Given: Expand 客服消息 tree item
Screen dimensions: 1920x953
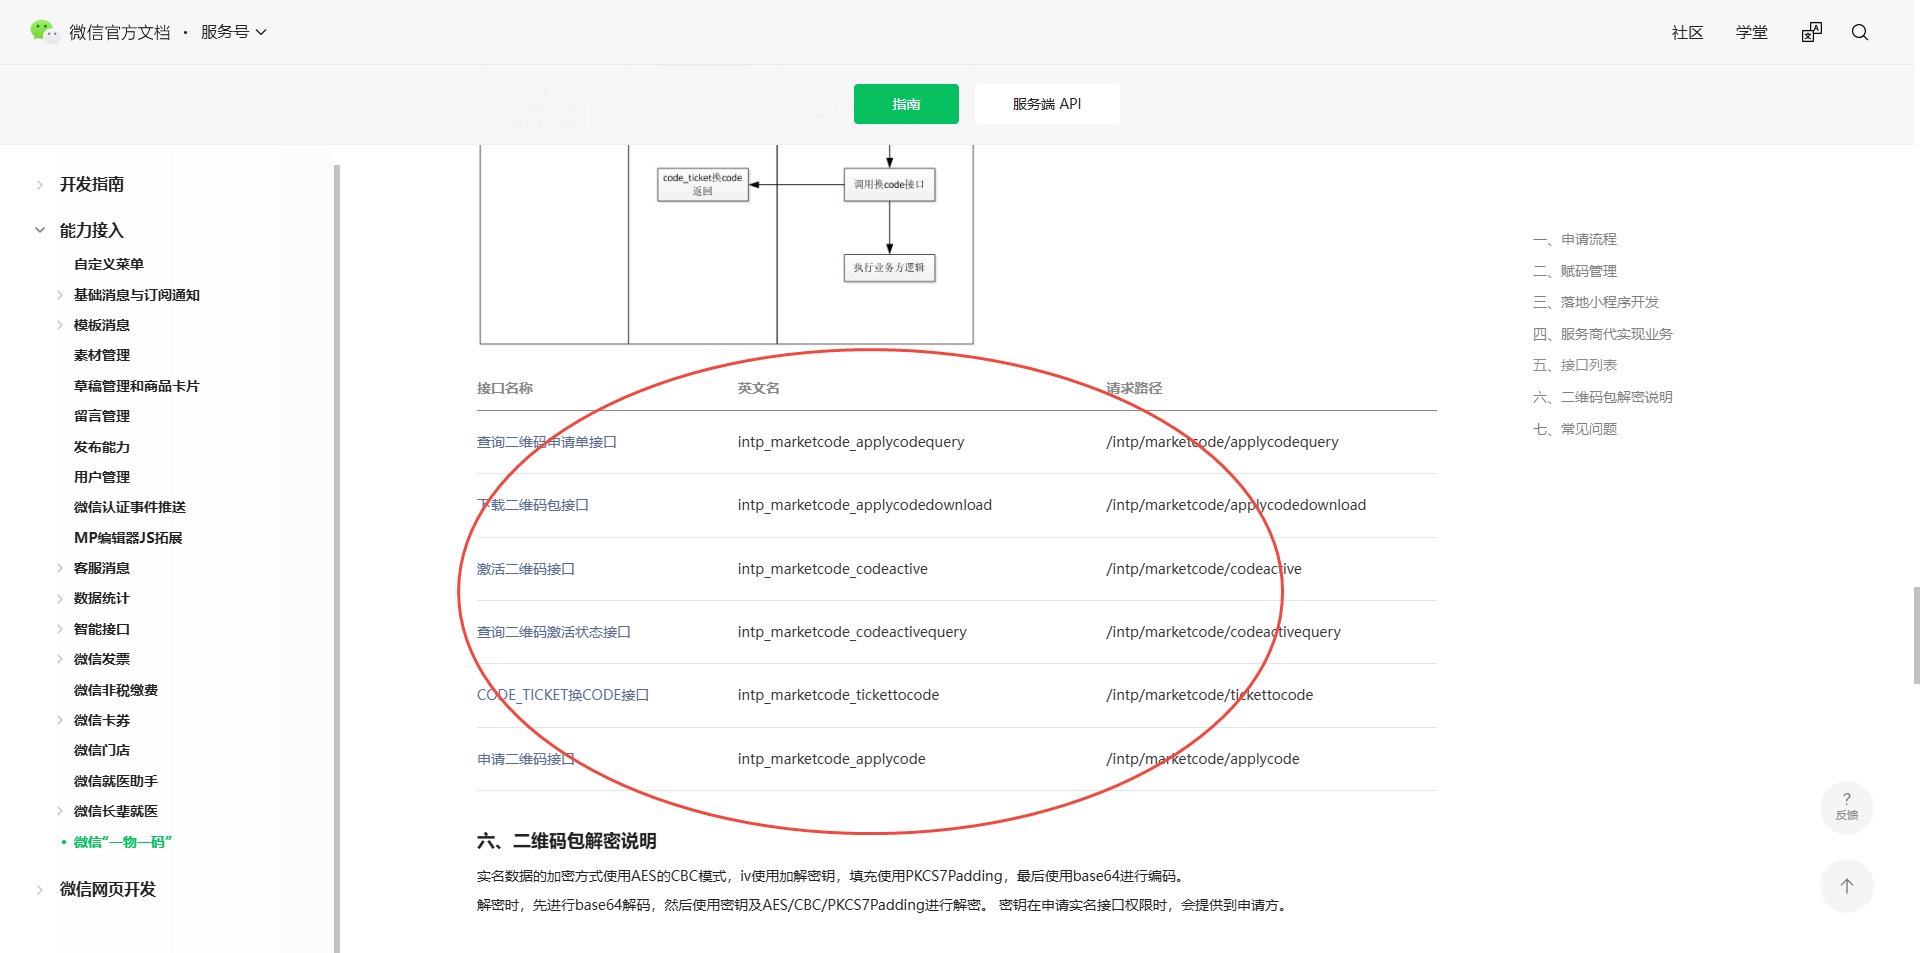Looking at the screenshot, I should coord(60,568).
